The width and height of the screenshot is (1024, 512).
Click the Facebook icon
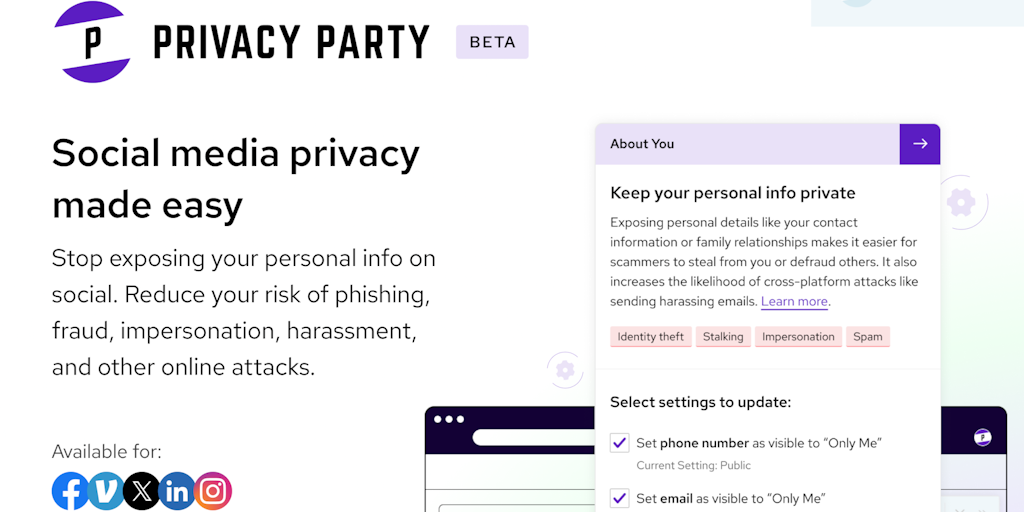[70, 491]
